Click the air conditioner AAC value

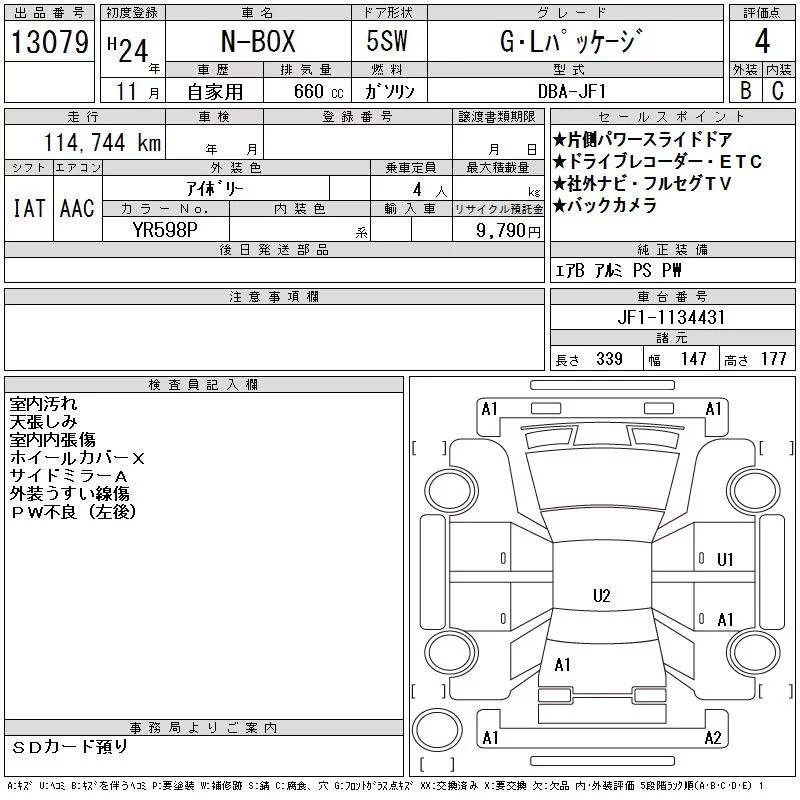pyautogui.click(x=77, y=209)
